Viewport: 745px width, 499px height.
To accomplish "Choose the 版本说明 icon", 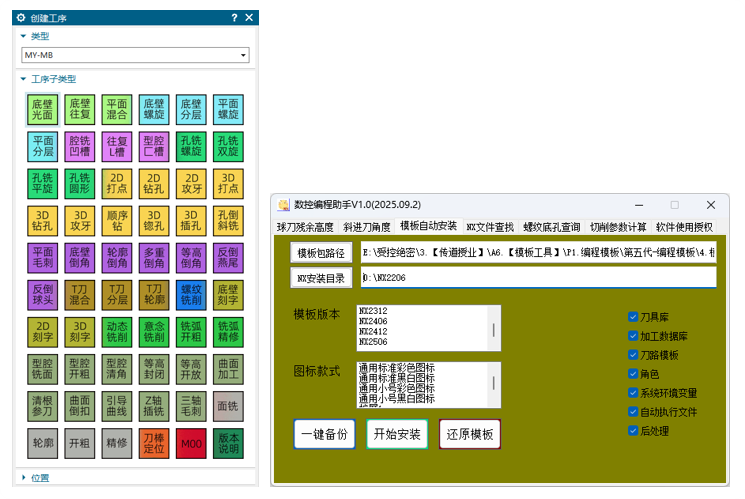I will coord(227,443).
